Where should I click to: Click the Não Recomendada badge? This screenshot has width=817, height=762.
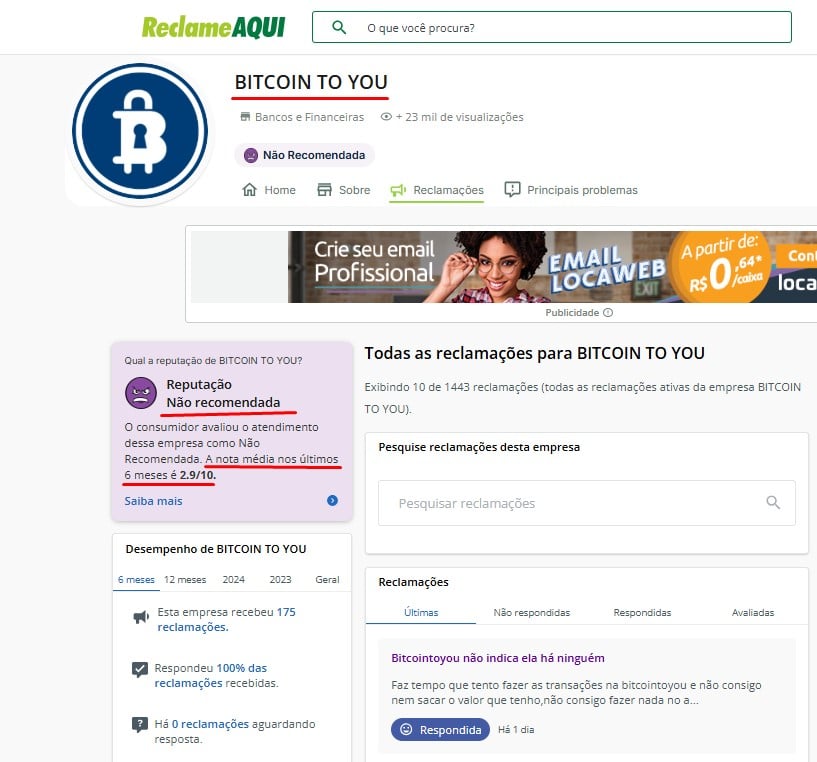pos(304,155)
